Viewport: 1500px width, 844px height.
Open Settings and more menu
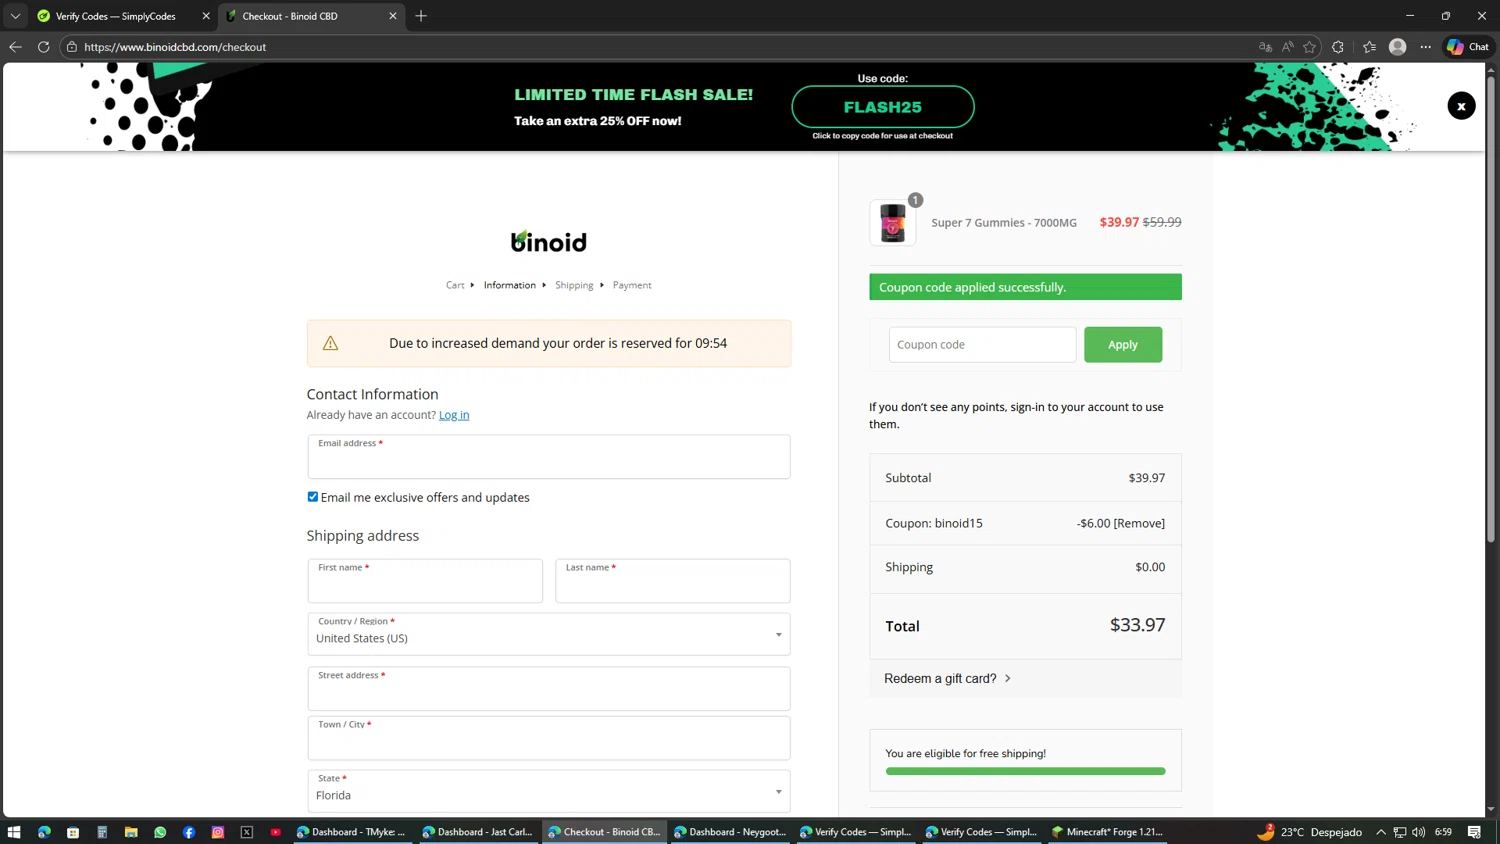pos(1426,47)
